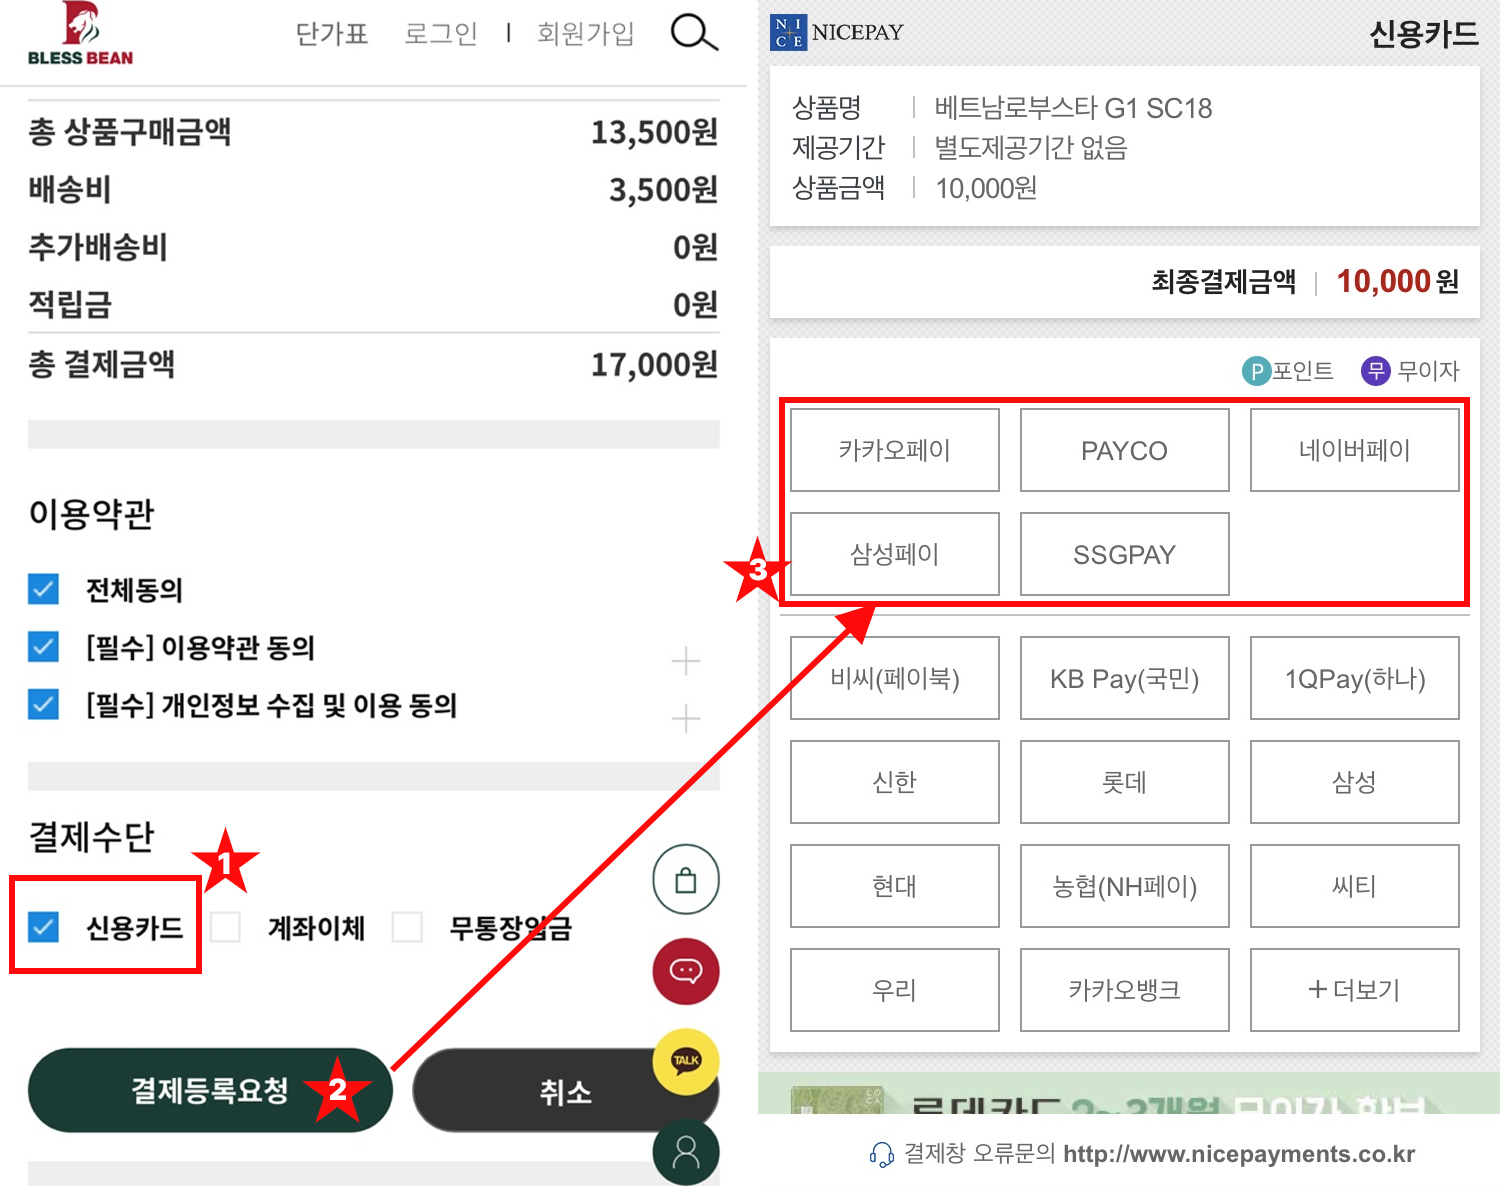Screen dimensions: 1500x1186
Task: Click the headset icon beside 결제창 오류문의
Action: pos(881,1155)
